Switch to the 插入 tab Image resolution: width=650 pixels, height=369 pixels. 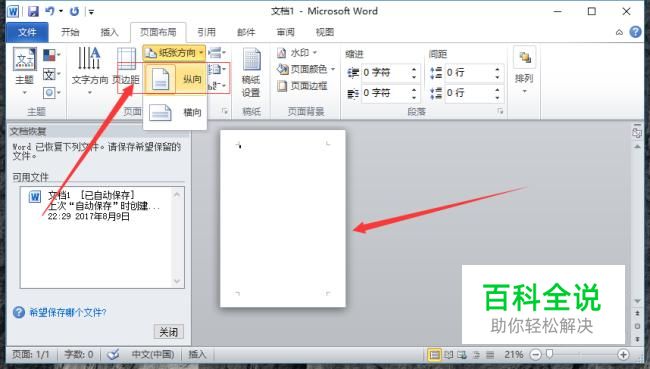(x=109, y=32)
